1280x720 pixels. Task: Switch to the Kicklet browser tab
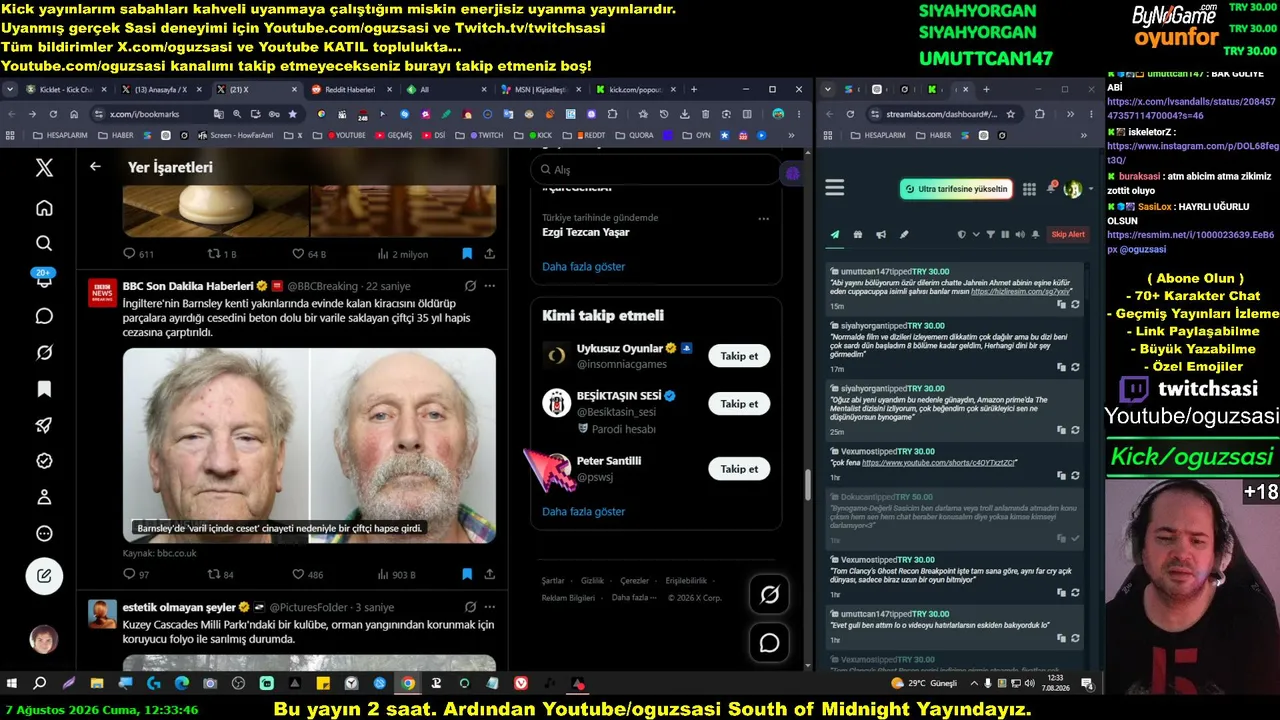pos(66,89)
